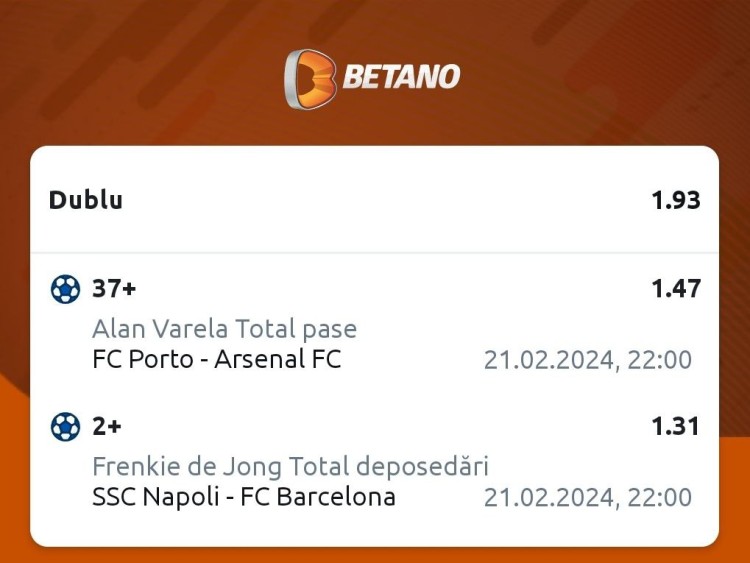750x563 pixels.
Task: Open the SSC Napoli - FC Barcelona match
Action: tap(244, 497)
